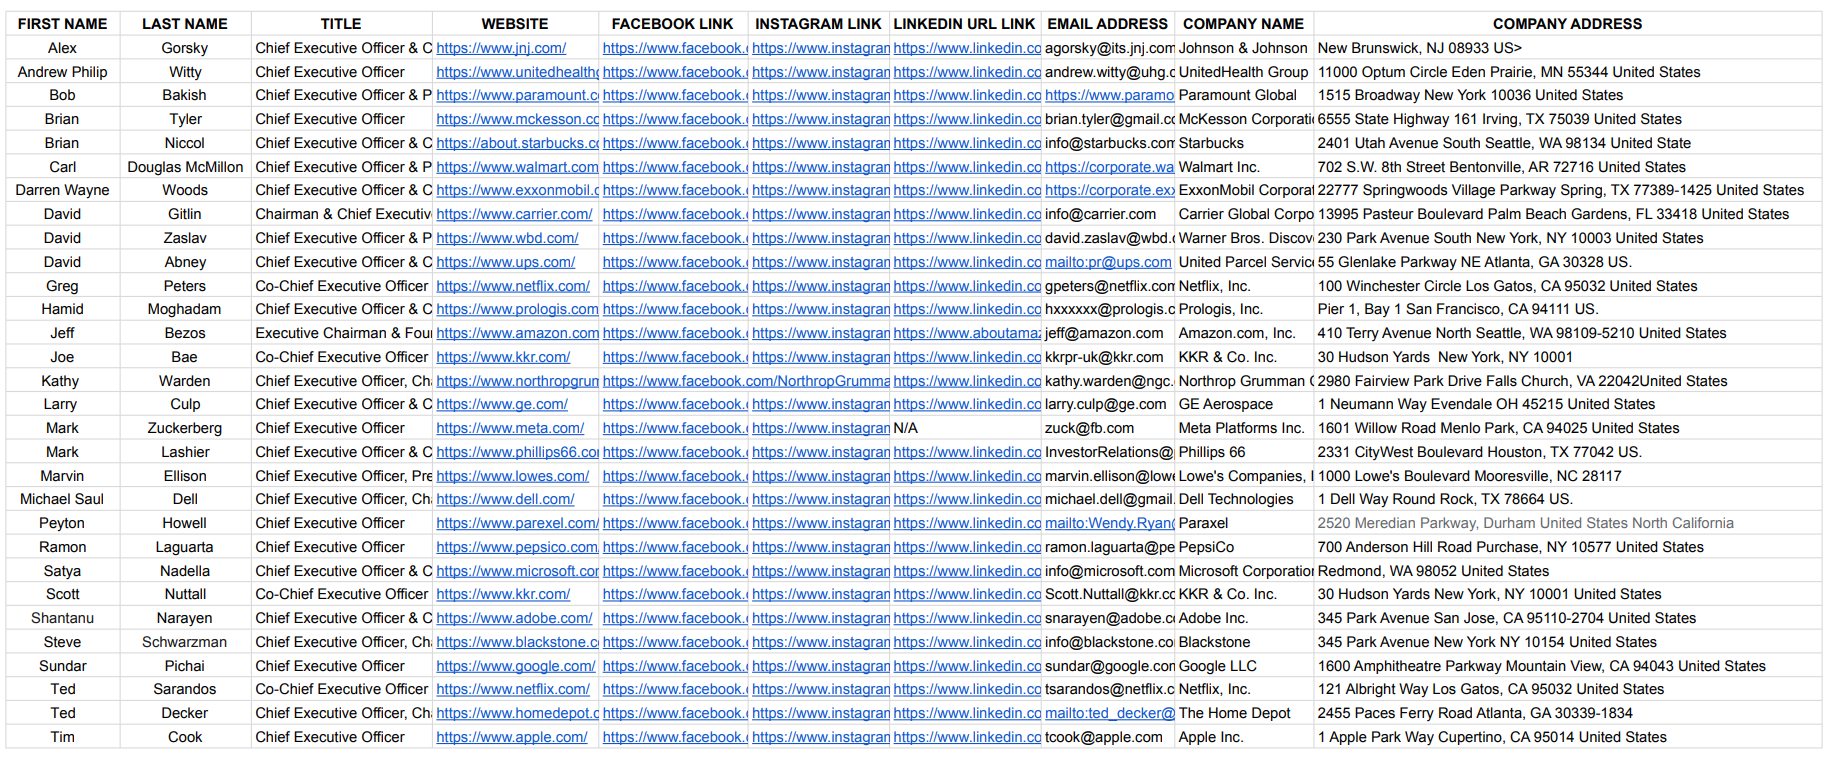1828x759 pixels.
Task: Open the mckesson.com website link for Brian Tyler
Action: tap(517, 119)
